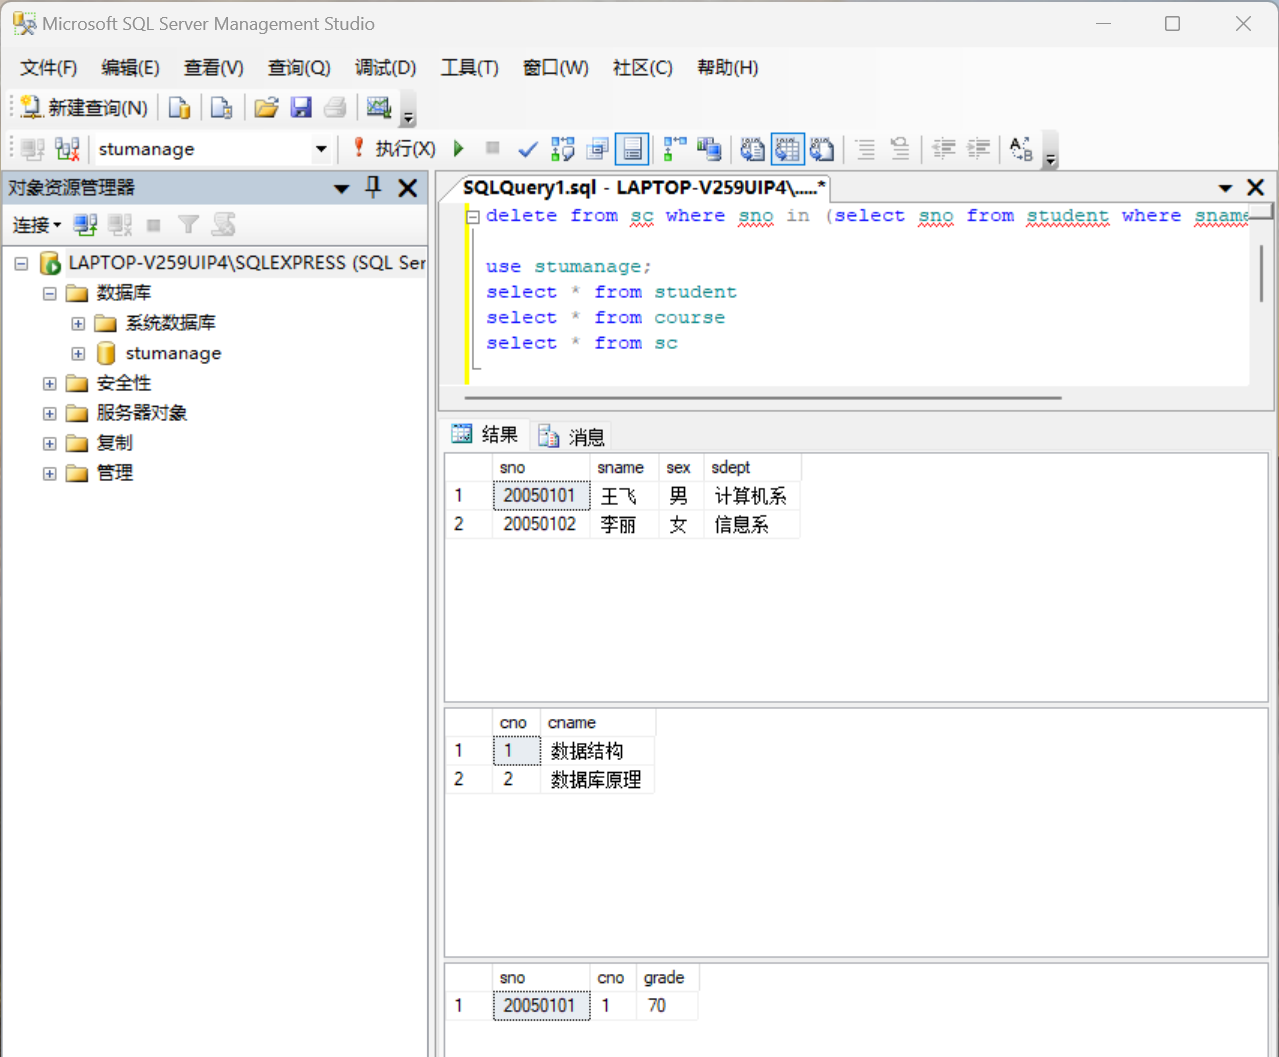Switch output to Results to File
The height and width of the screenshot is (1057, 1279).
click(822, 149)
